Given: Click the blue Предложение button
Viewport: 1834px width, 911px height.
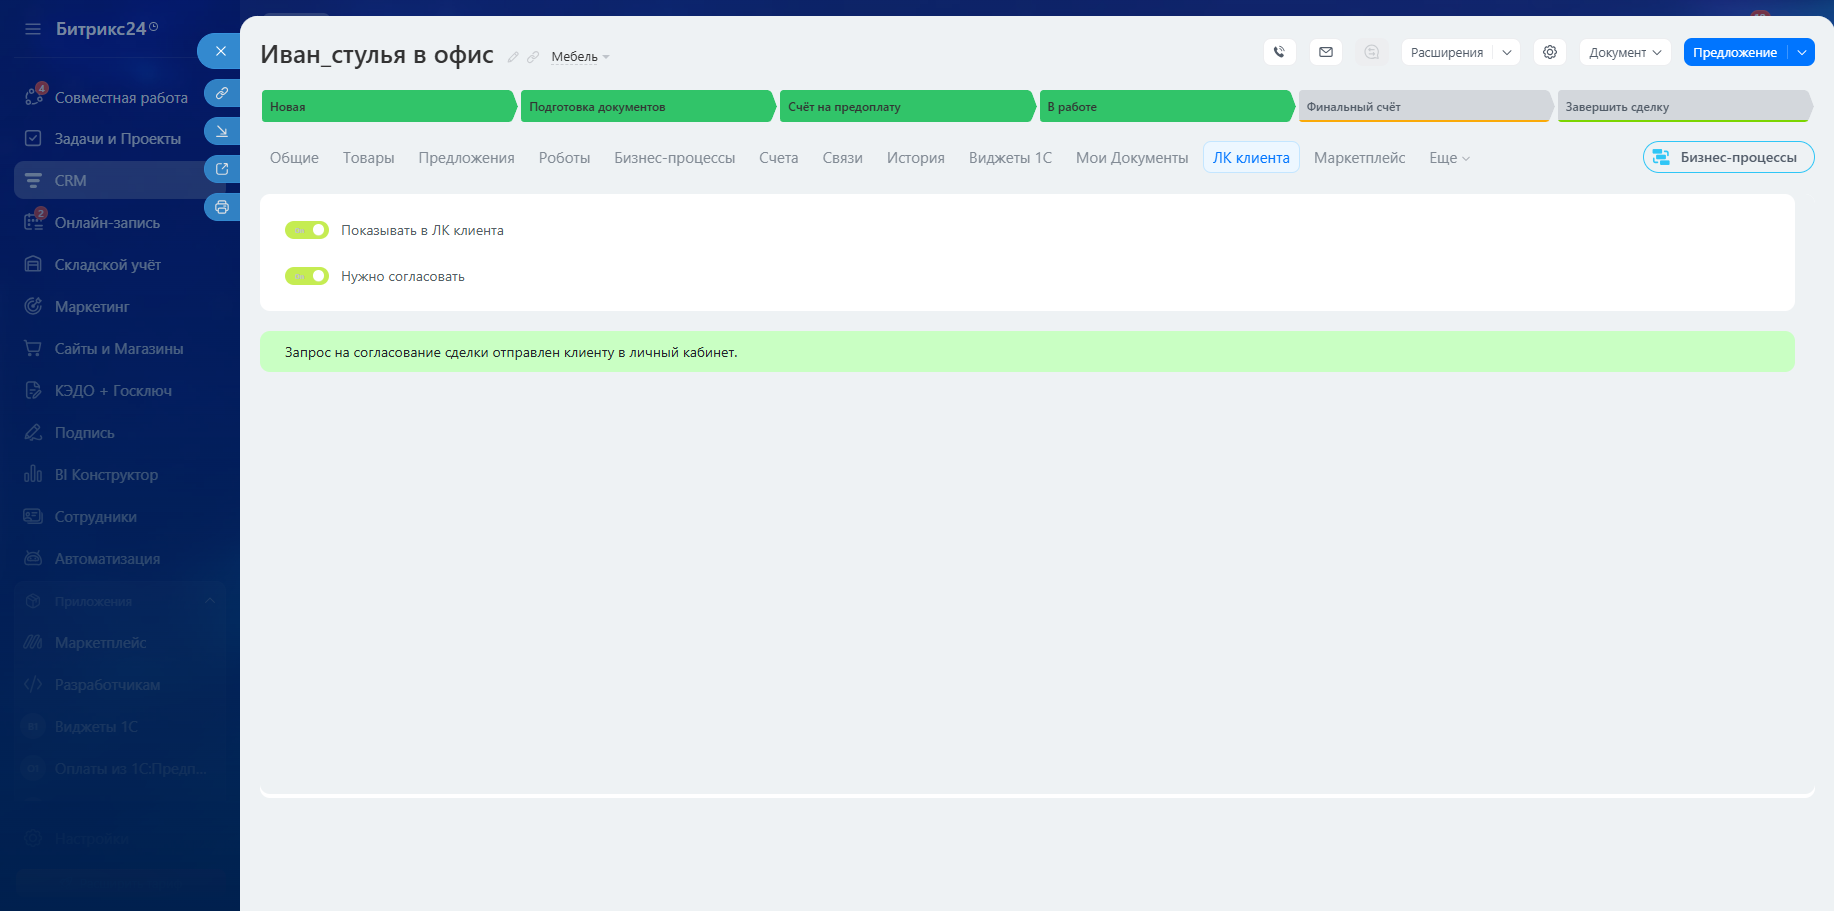Looking at the screenshot, I should tap(1735, 52).
